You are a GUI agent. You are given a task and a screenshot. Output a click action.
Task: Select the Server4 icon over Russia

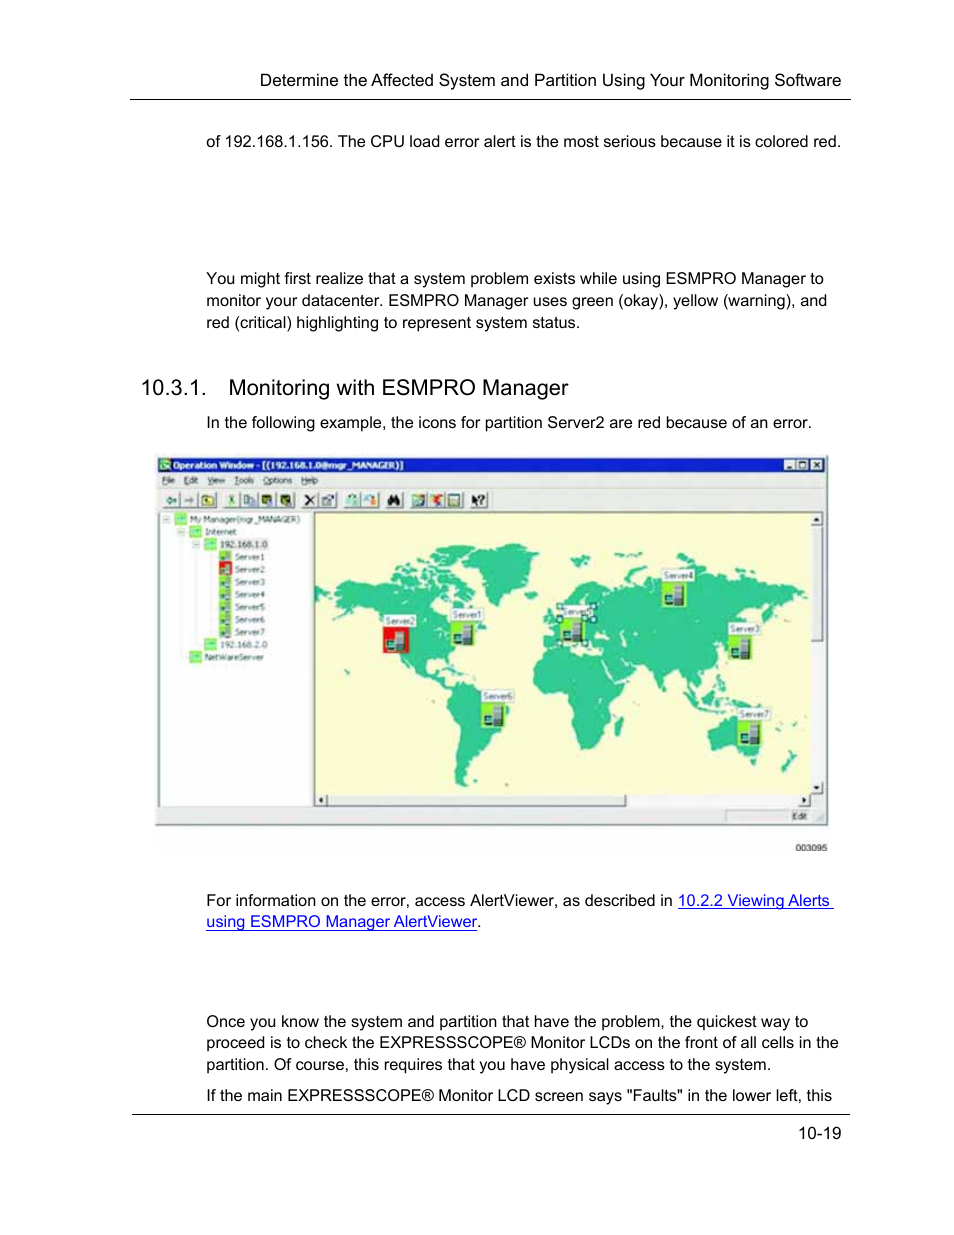tap(674, 595)
